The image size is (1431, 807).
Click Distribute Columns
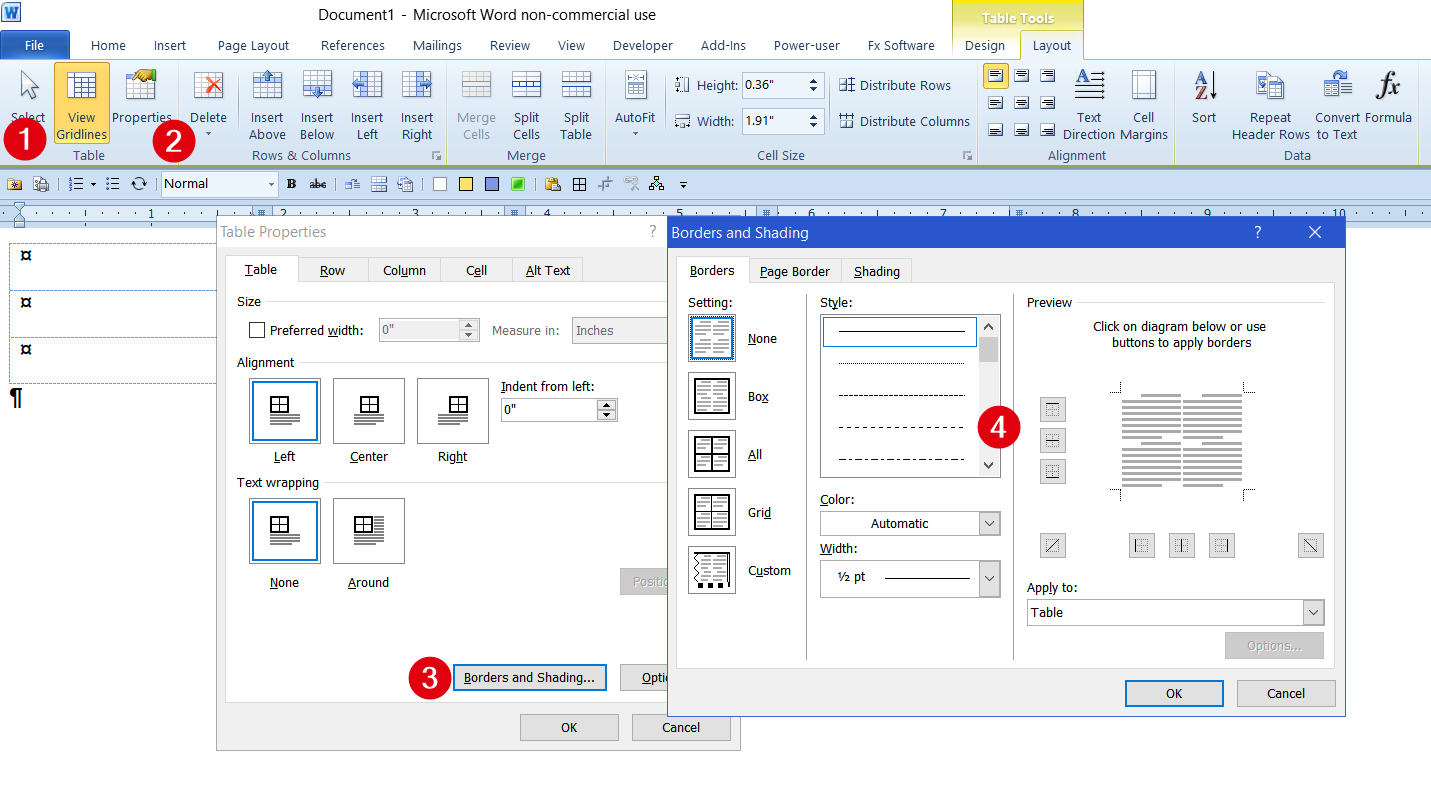pyautogui.click(x=904, y=121)
